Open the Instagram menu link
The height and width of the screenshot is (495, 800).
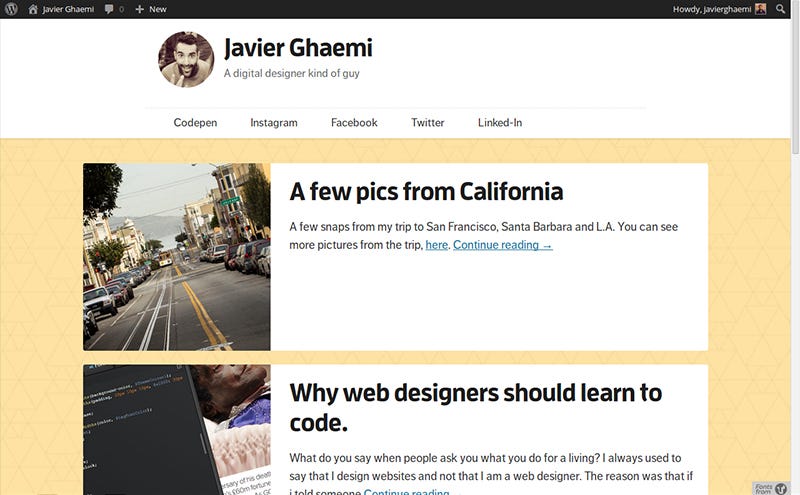[274, 122]
